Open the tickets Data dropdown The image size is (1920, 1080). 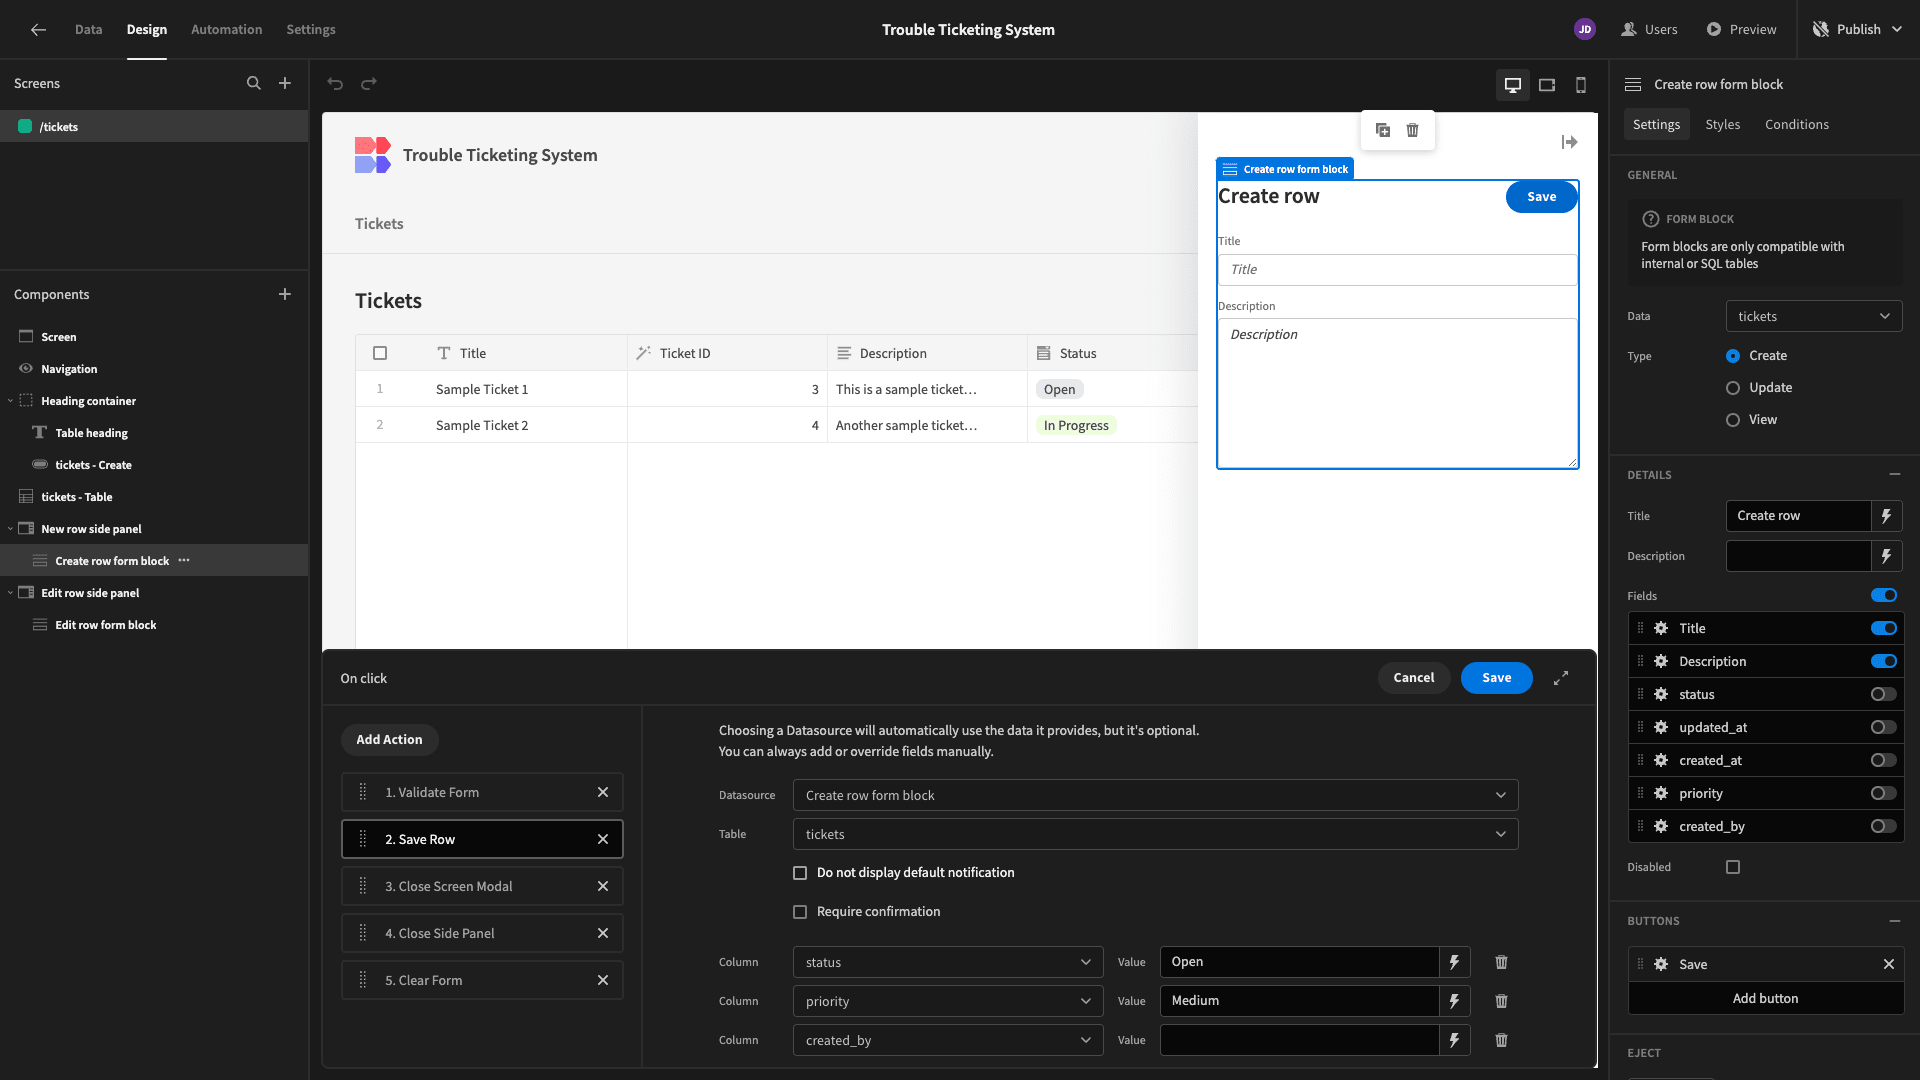pyautogui.click(x=1813, y=316)
